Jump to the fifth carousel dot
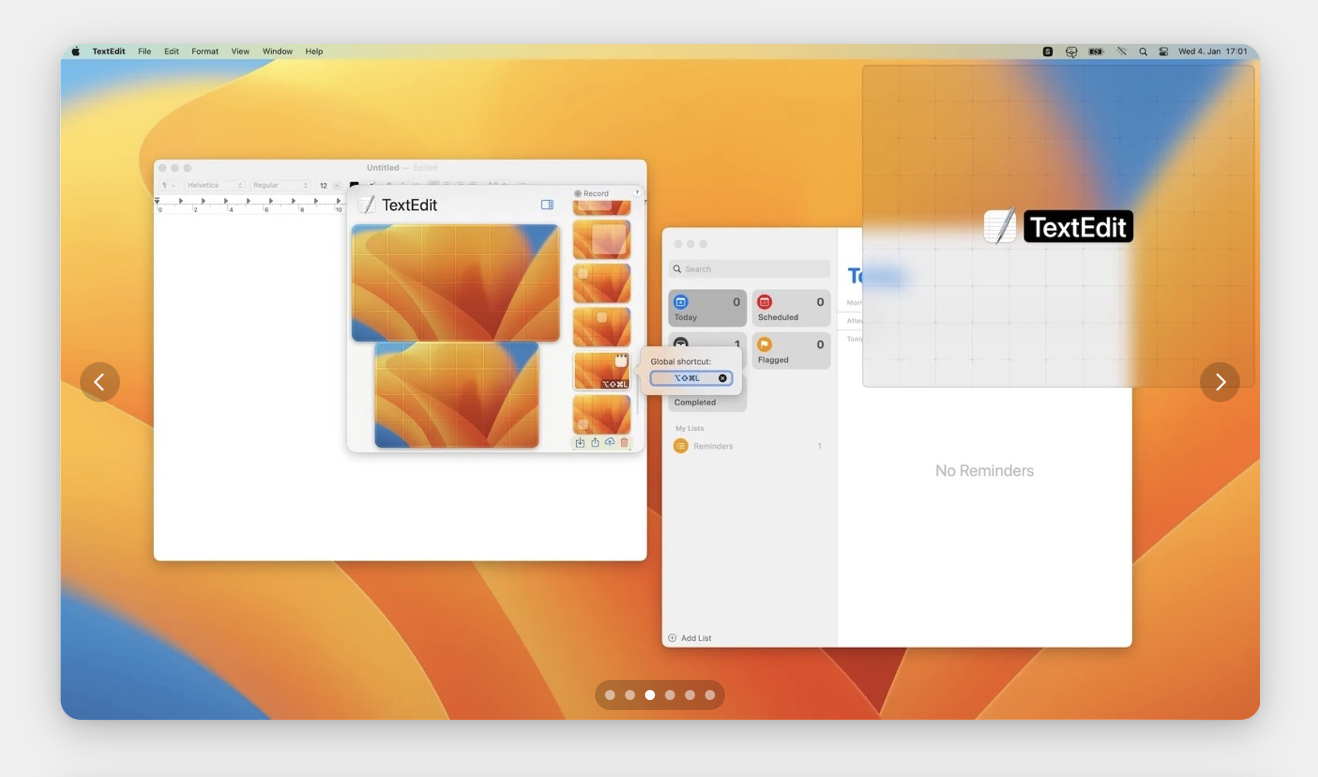 coord(690,695)
